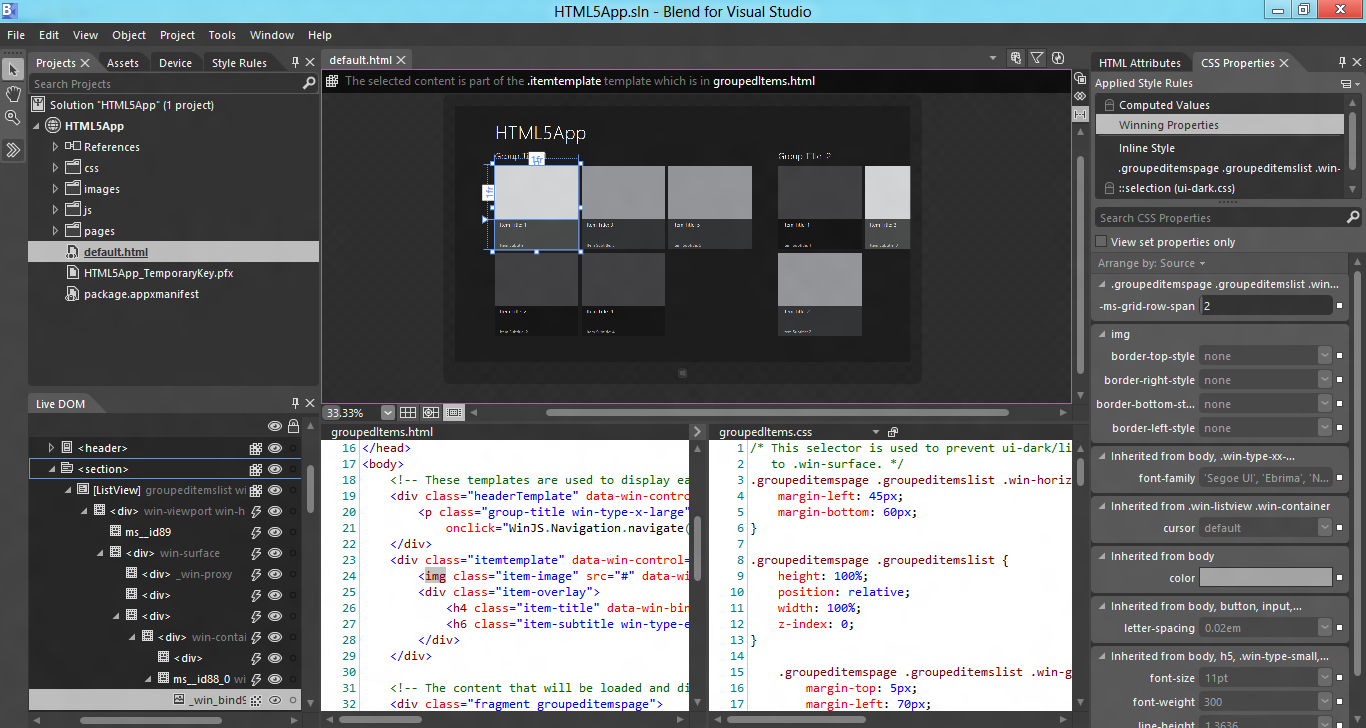Image resolution: width=1366 pixels, height=728 pixels.
Task: Select the Pan hand tool
Action: pos(13,94)
